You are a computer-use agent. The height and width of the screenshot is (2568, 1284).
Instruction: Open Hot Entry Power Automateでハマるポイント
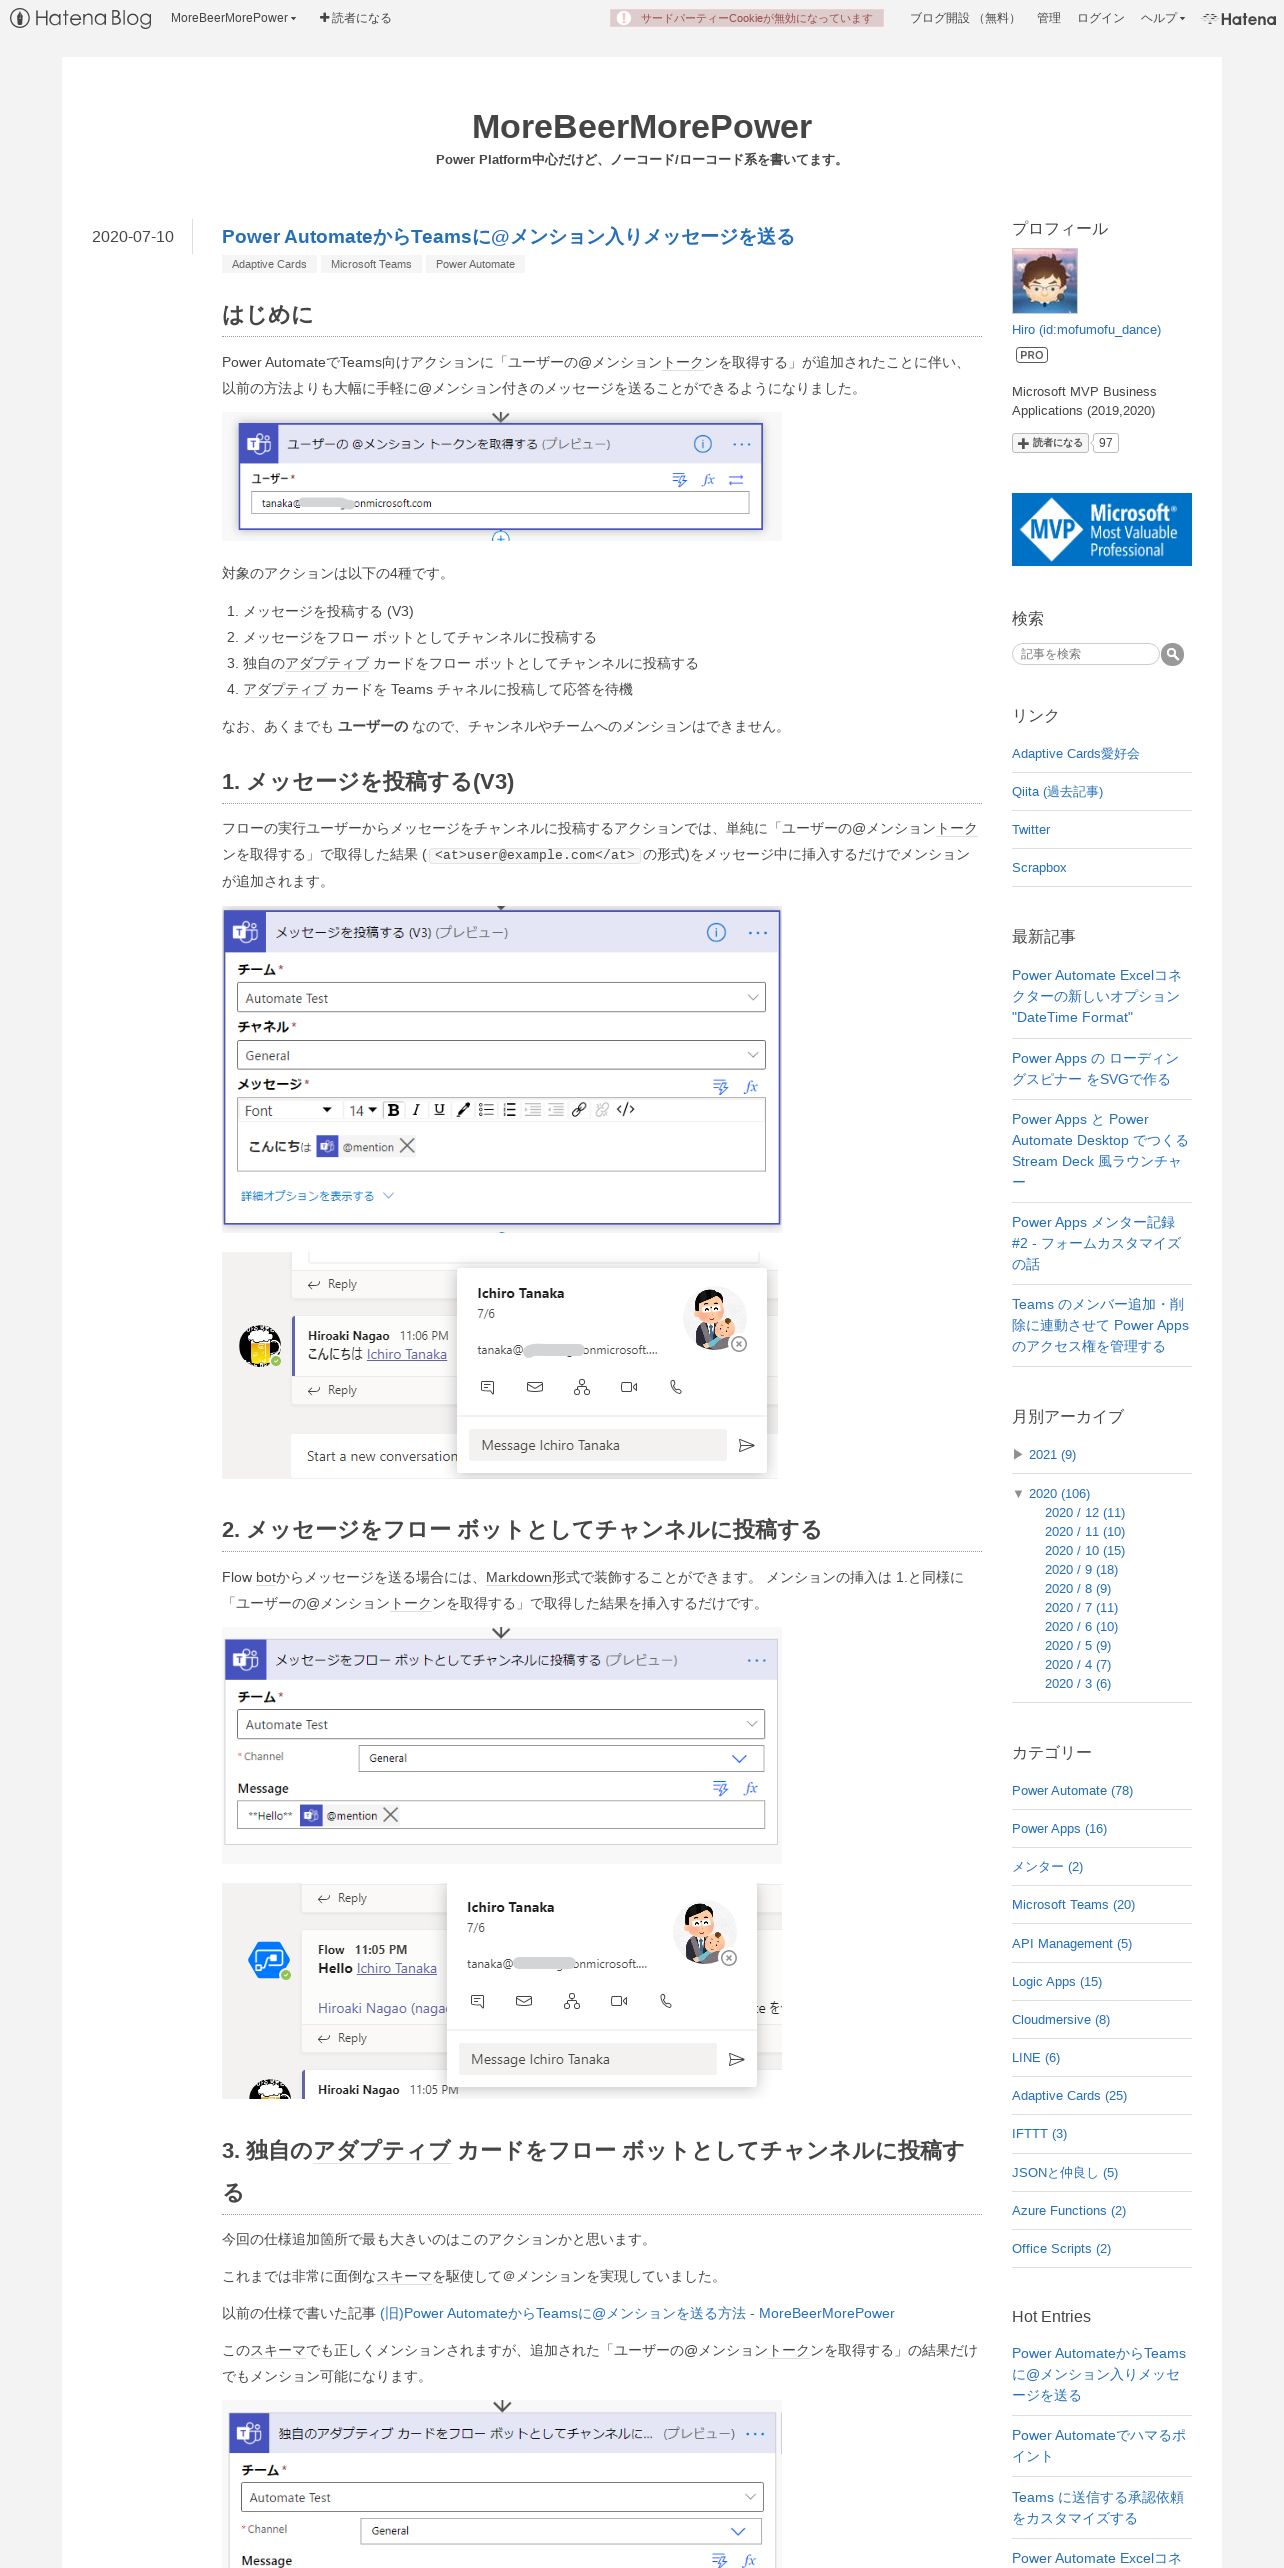[x=1098, y=2446]
